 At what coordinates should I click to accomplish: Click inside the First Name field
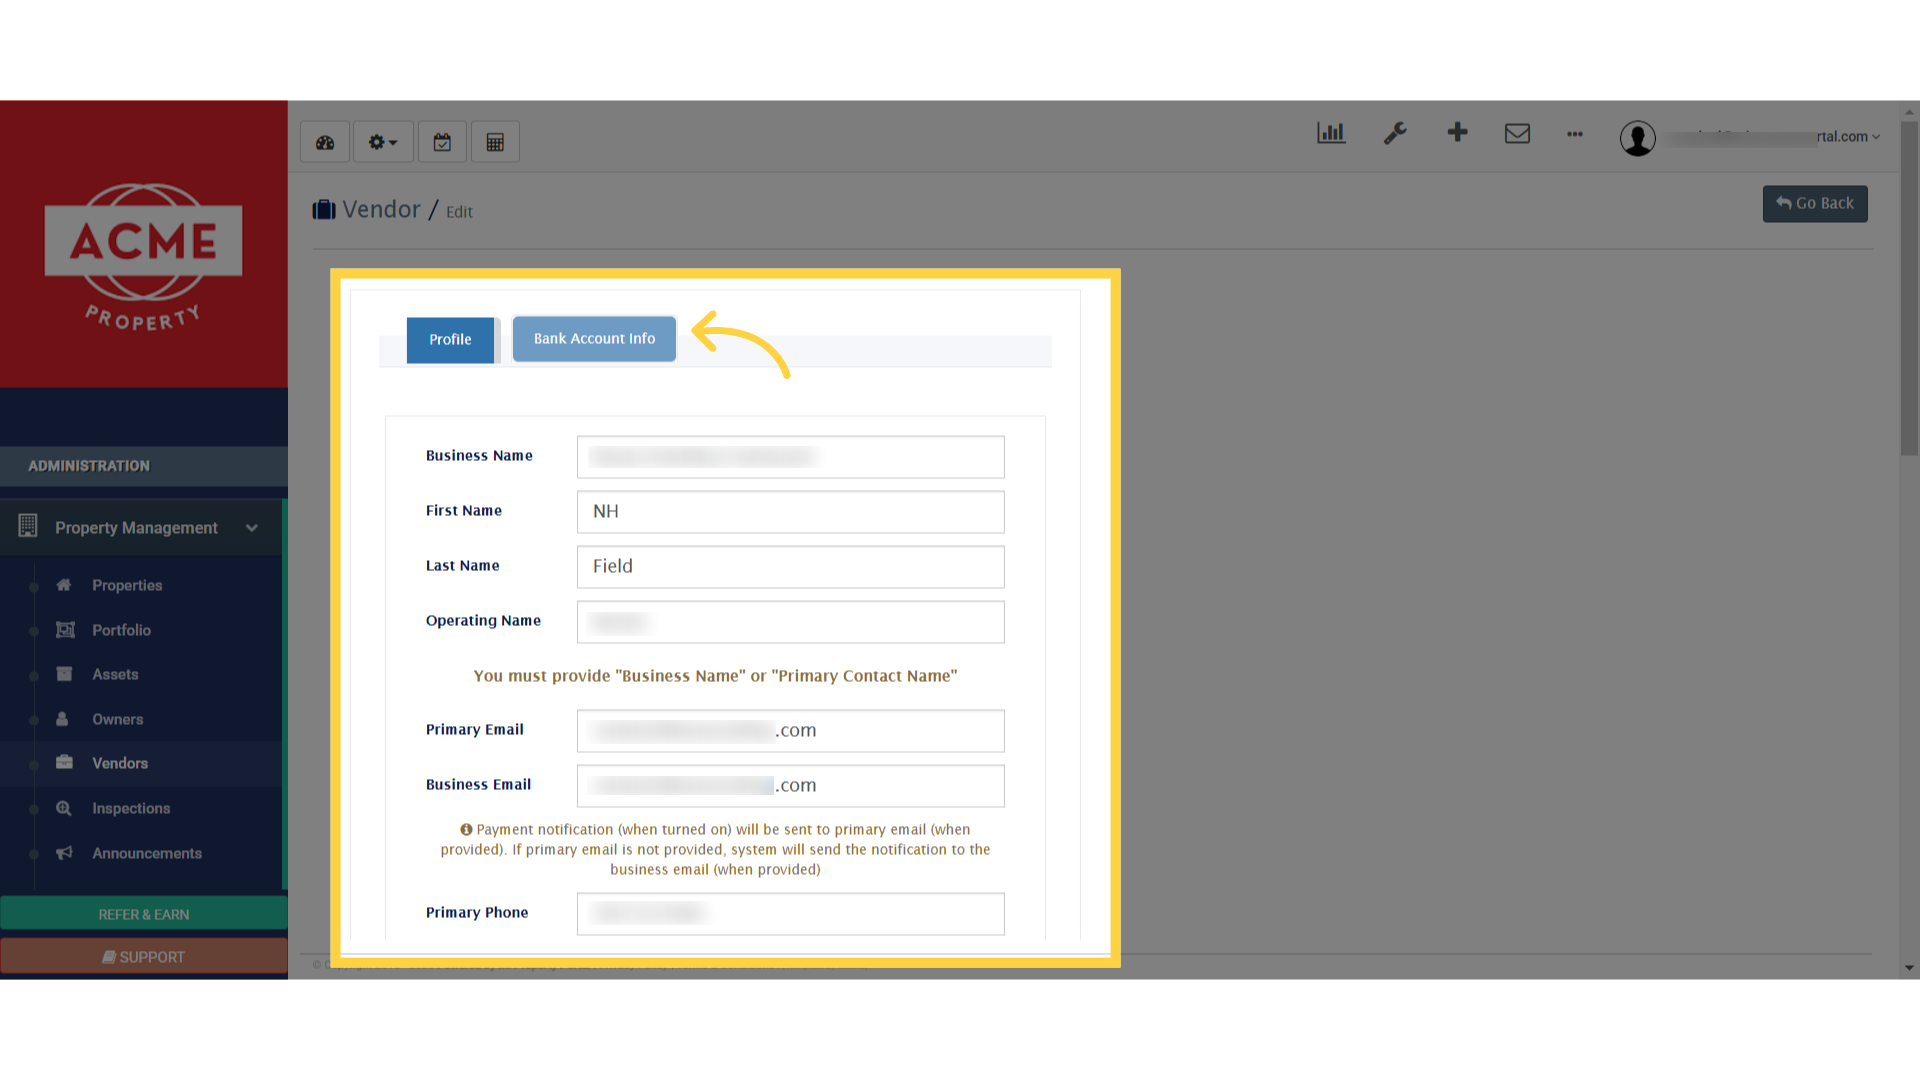point(789,512)
